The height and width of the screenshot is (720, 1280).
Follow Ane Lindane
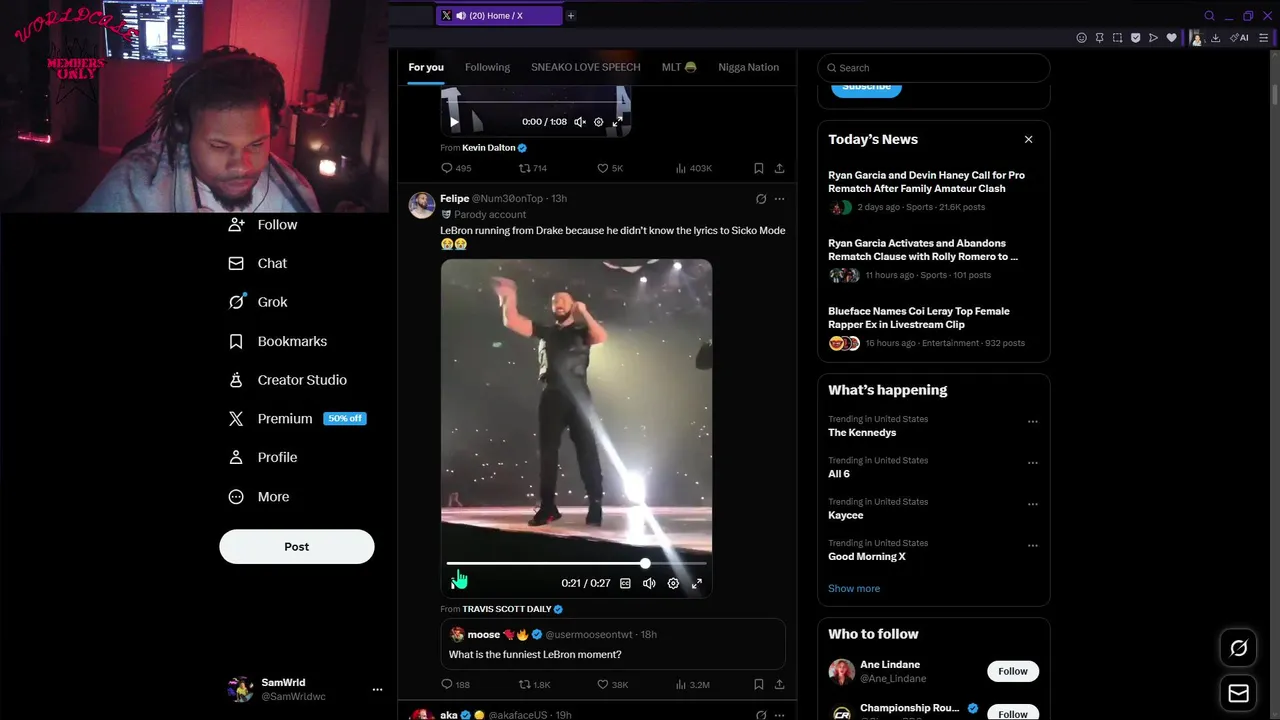(1012, 671)
